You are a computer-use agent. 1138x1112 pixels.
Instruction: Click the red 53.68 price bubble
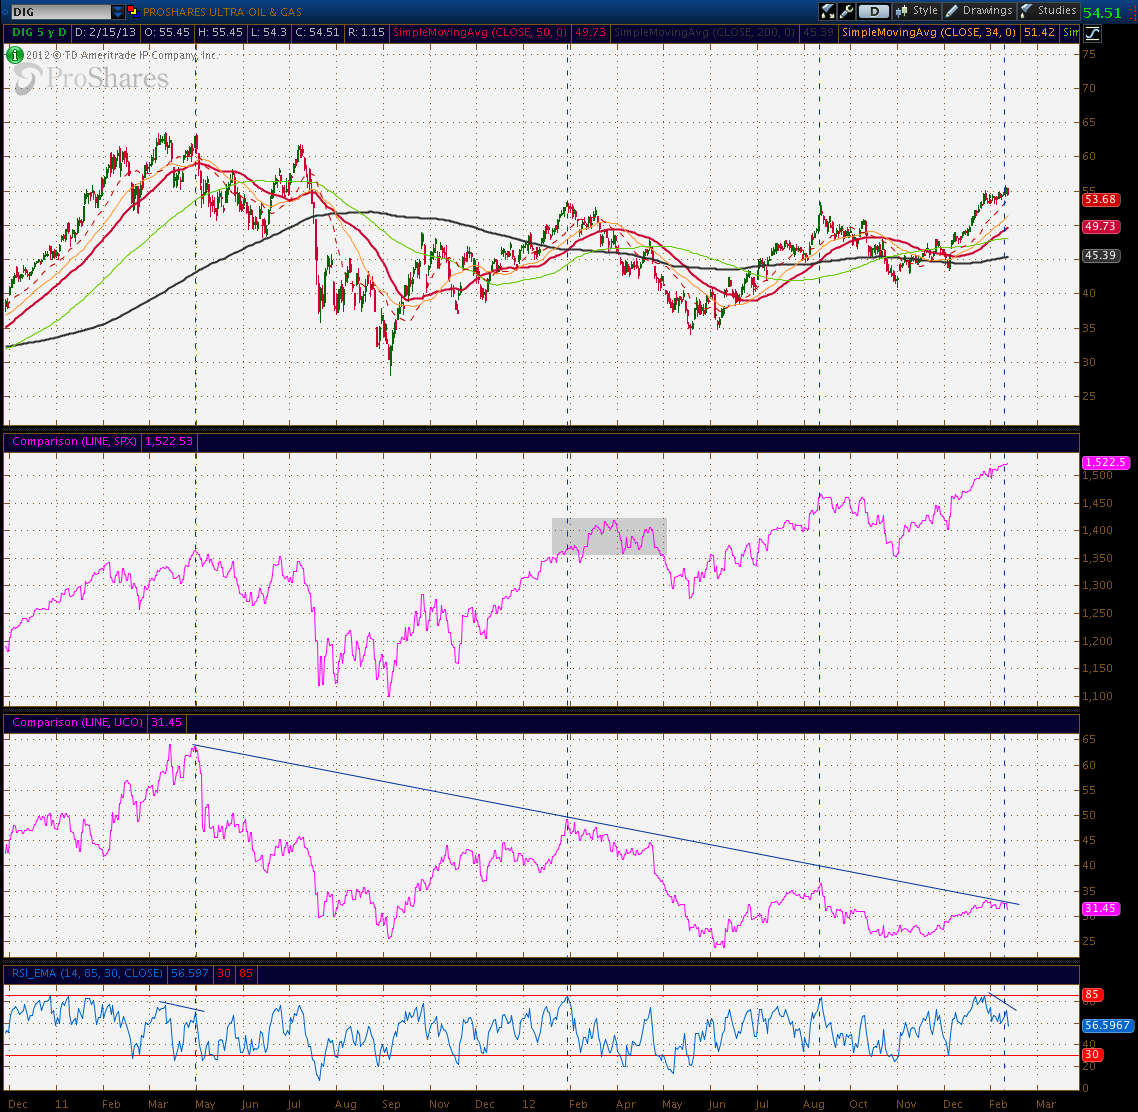pos(1100,200)
